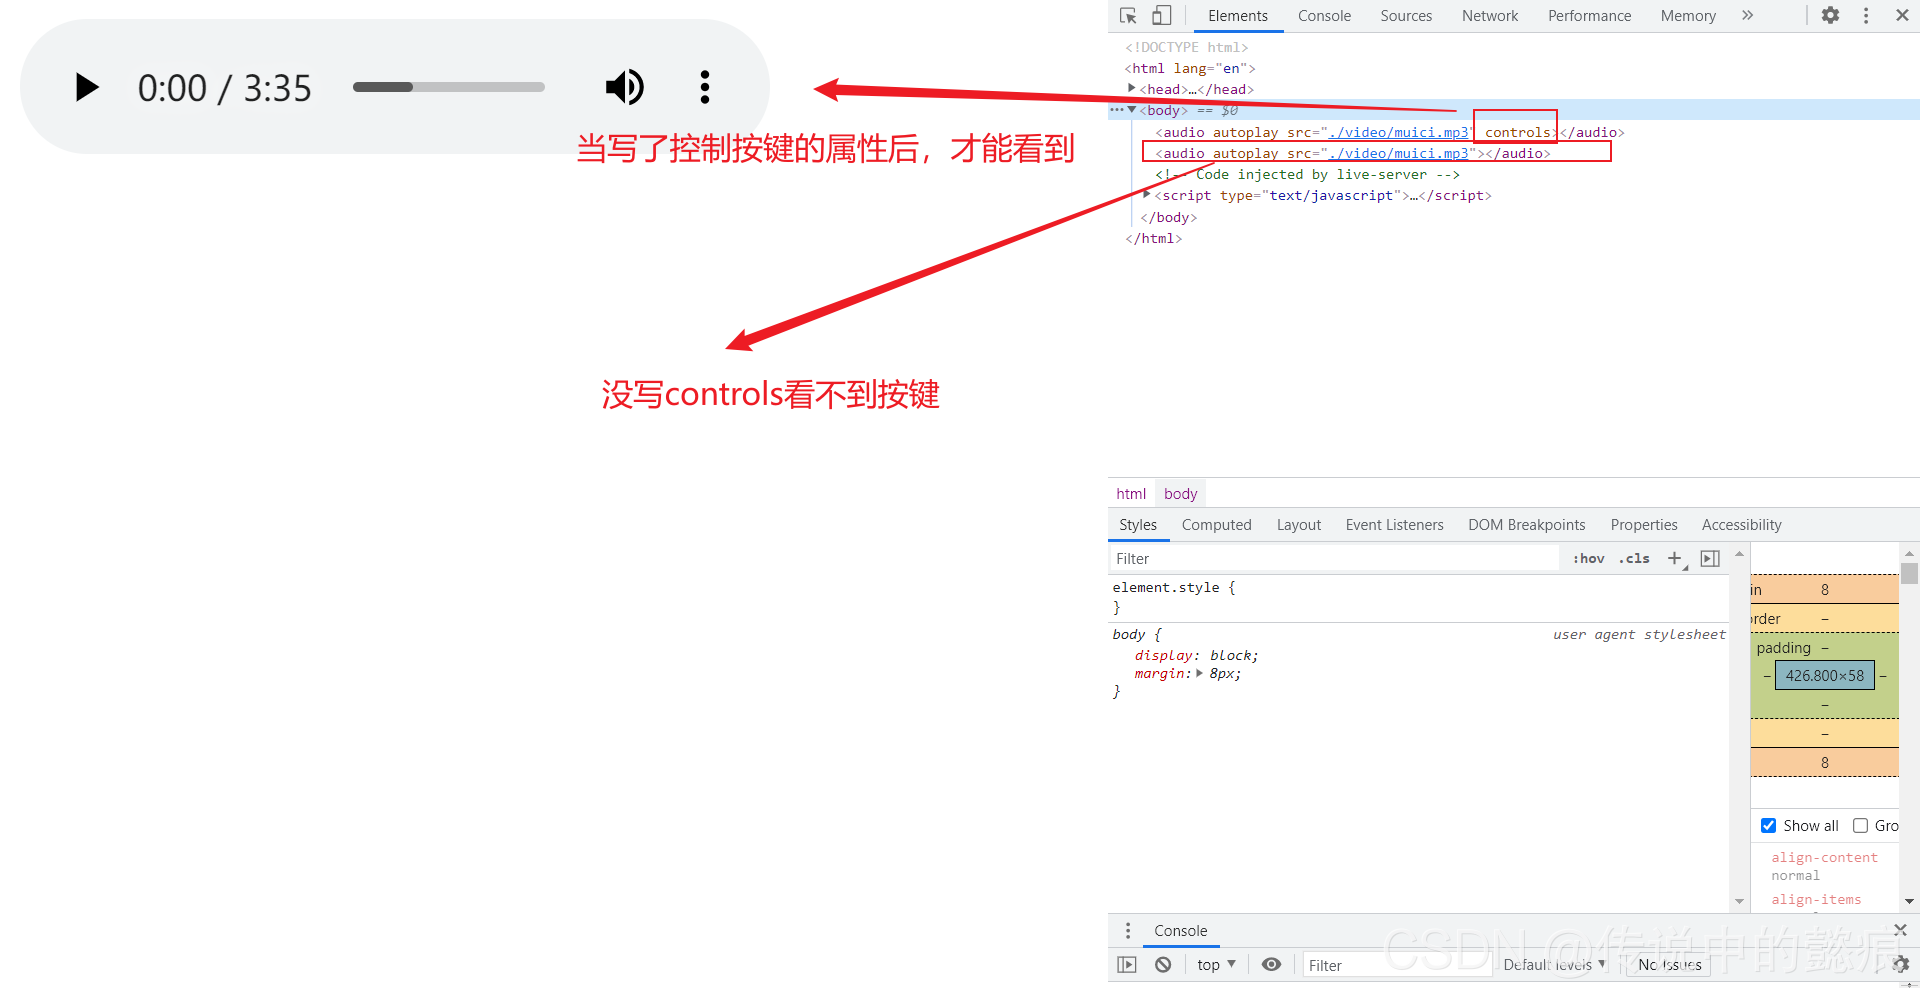Open the Accessibility pane
Image resolution: width=1920 pixels, height=988 pixels.
[x=1741, y=525]
